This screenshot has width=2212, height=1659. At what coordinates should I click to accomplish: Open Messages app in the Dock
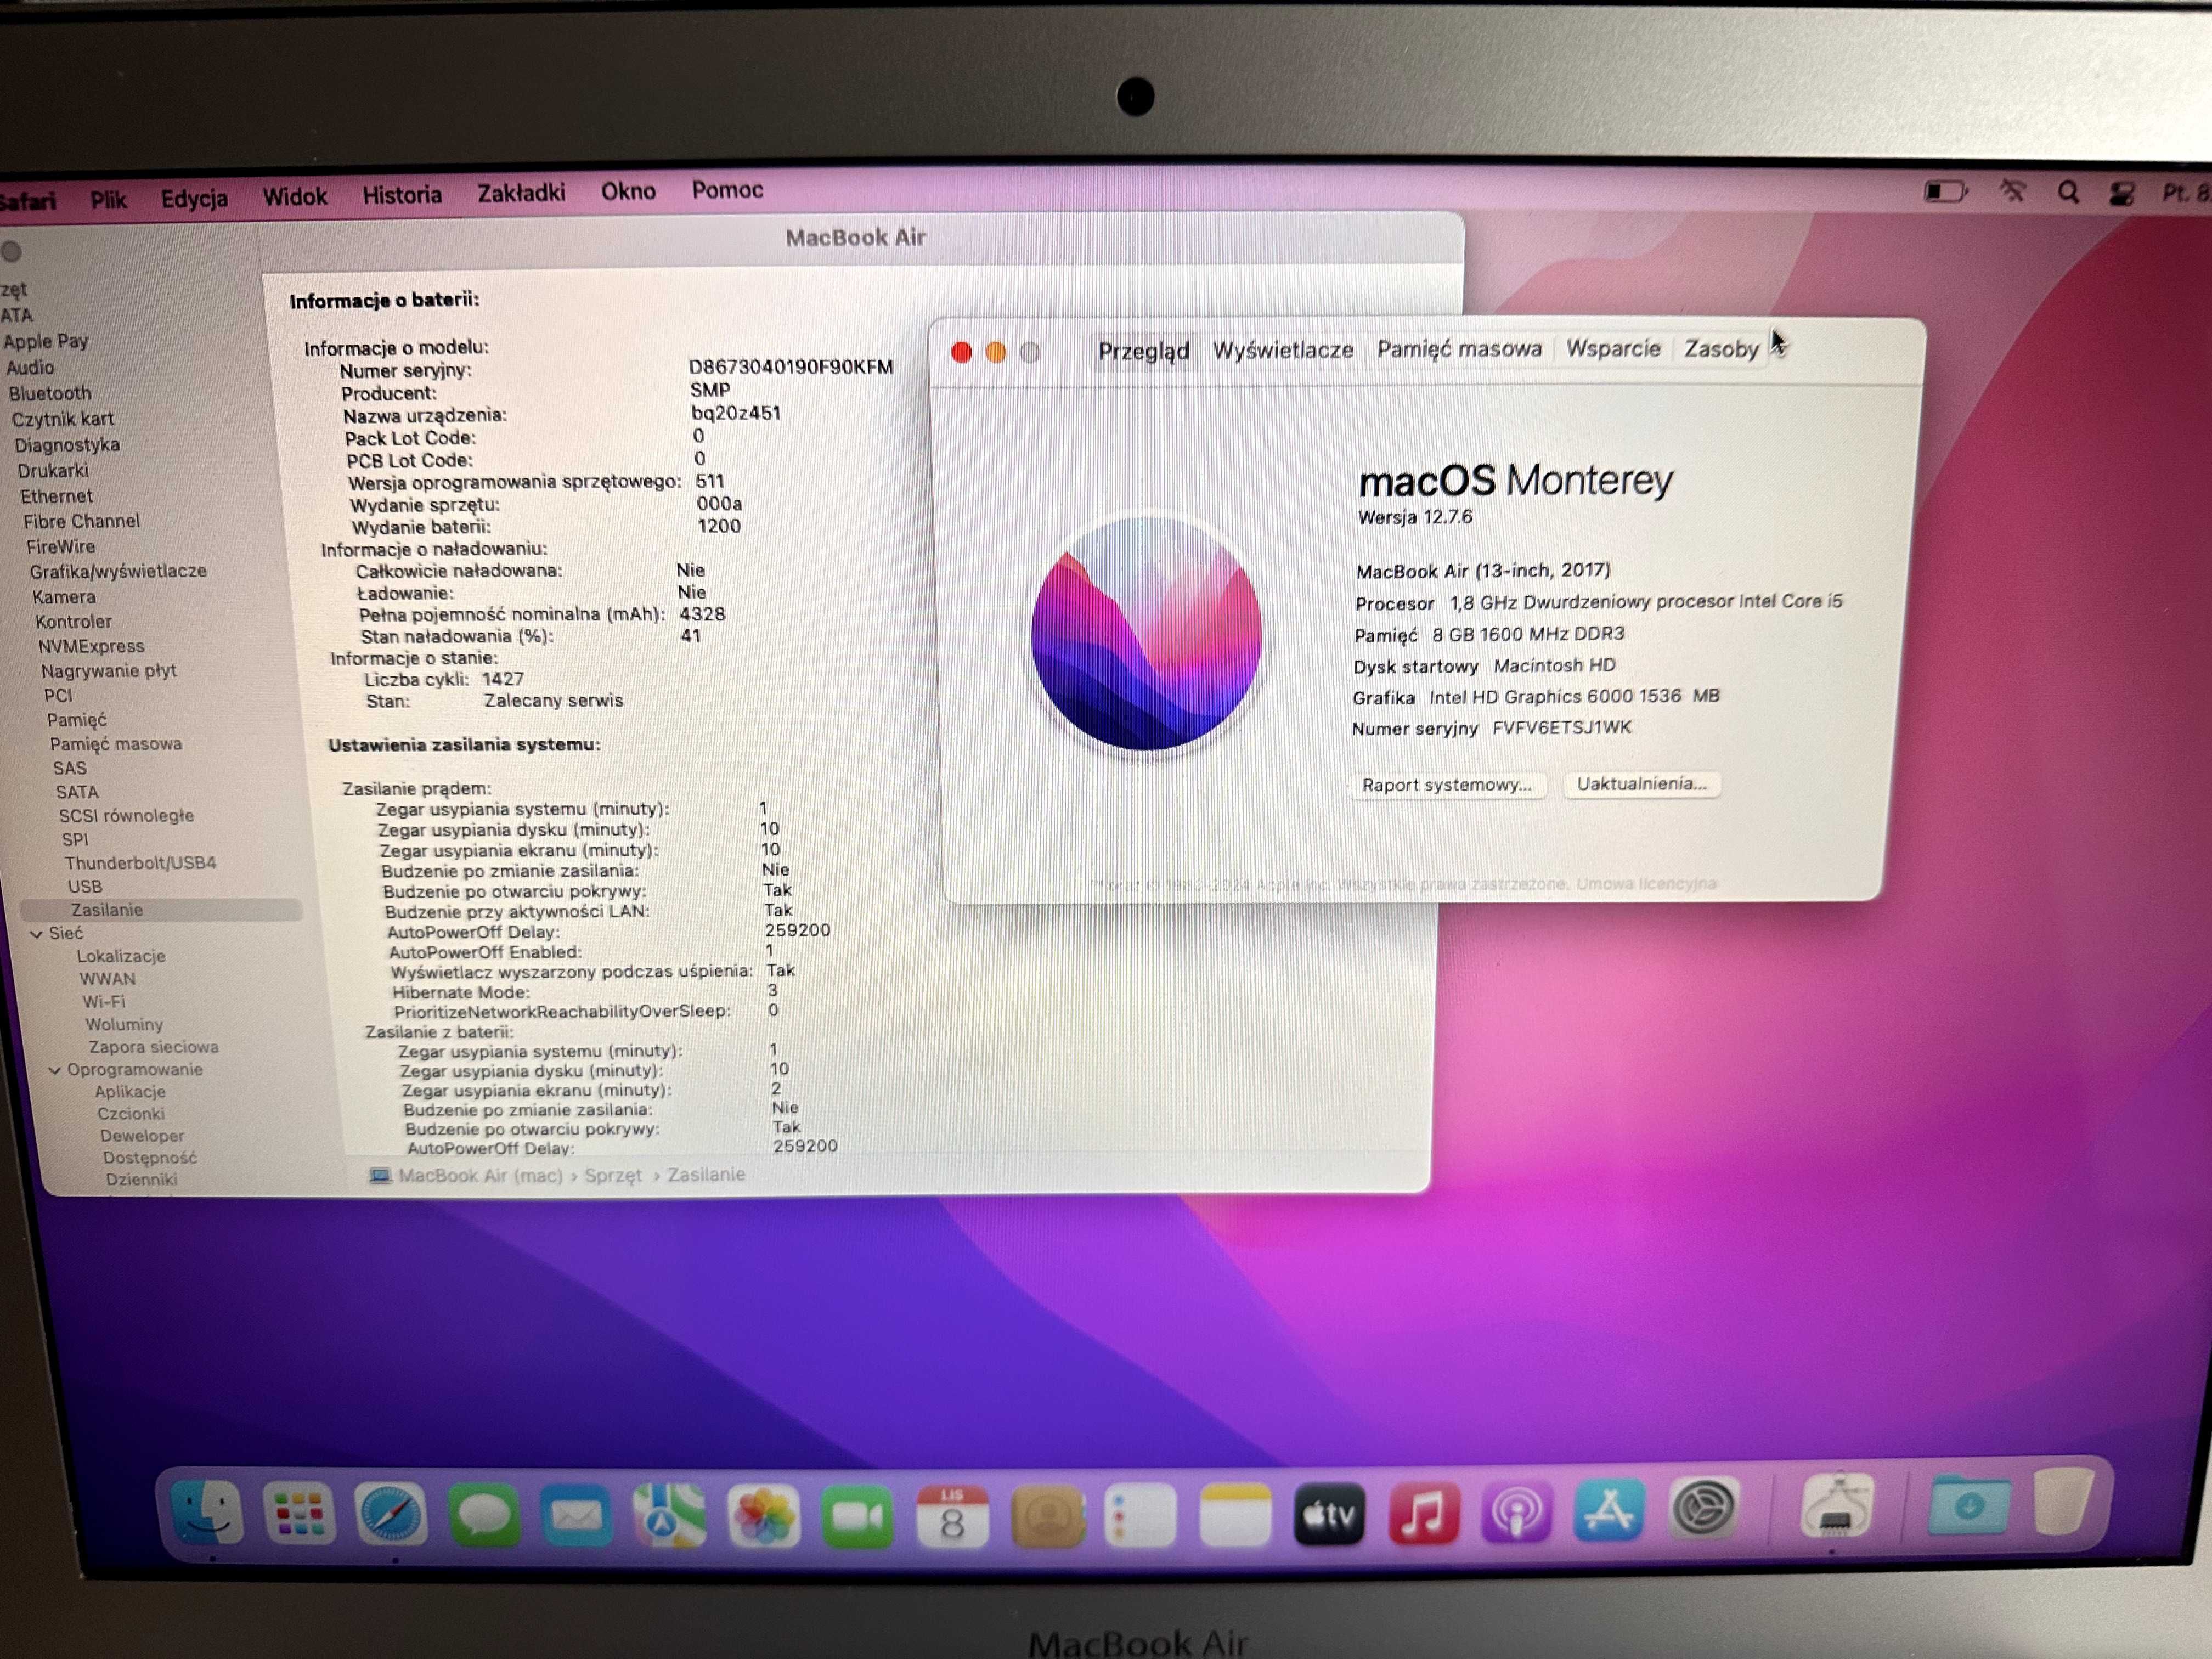(x=484, y=1515)
